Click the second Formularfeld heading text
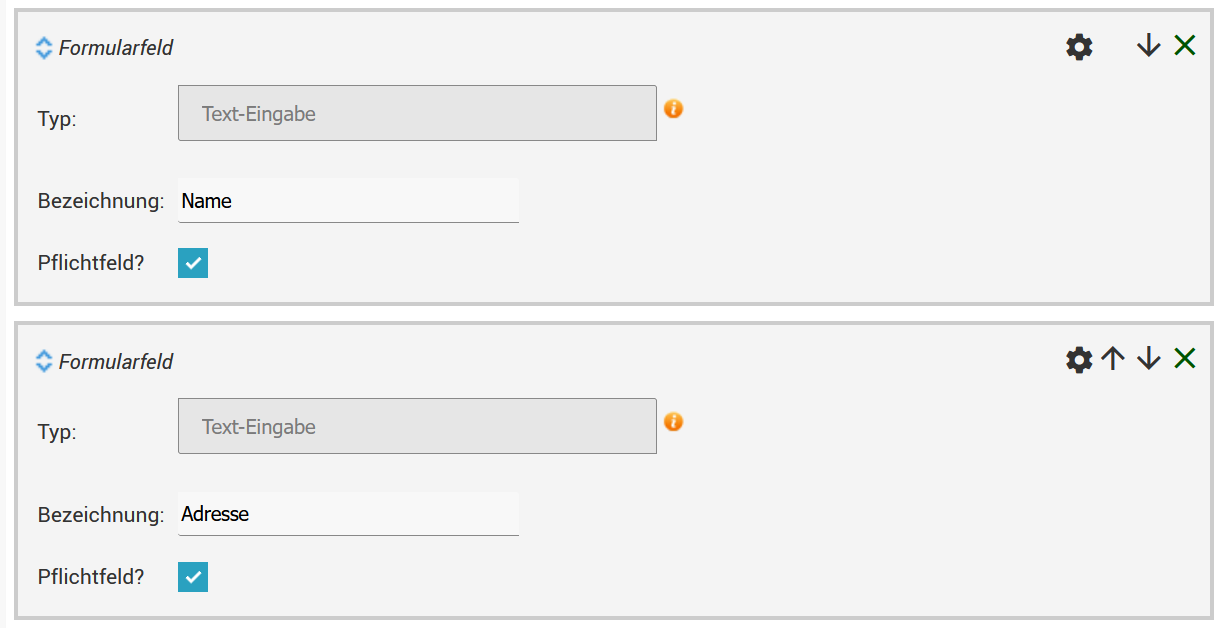Screen dimensions: 1231x628 (116, 361)
